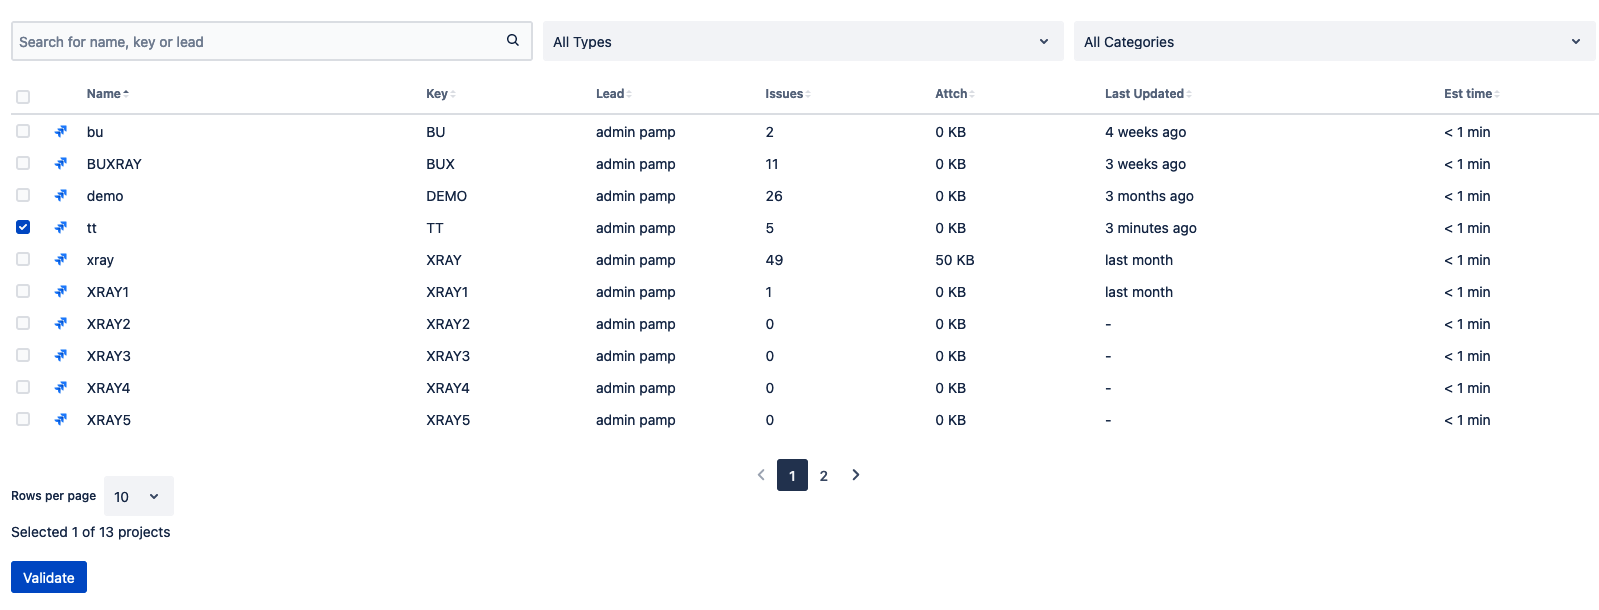The width and height of the screenshot is (1599, 610).
Task: Sort by the Key column
Action: pos(440,94)
